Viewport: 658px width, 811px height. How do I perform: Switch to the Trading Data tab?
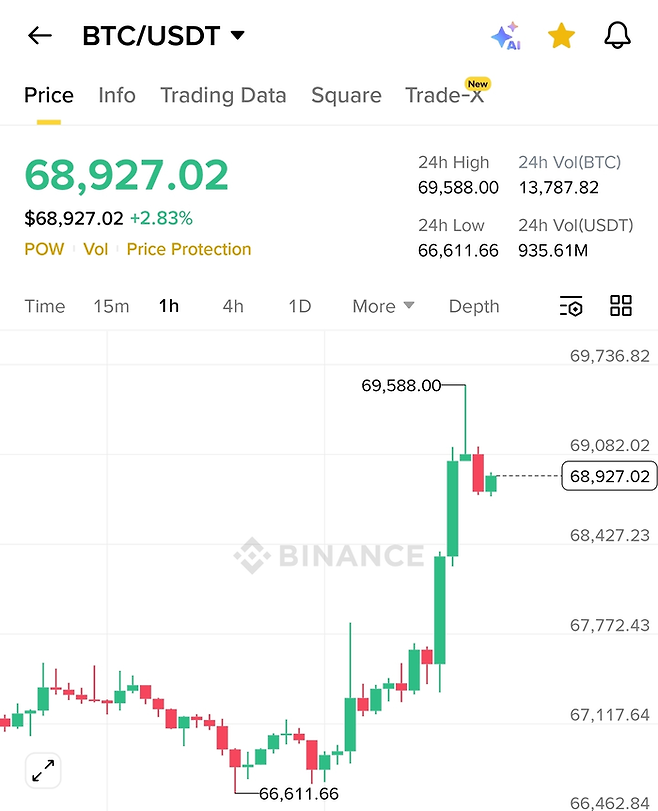223,95
